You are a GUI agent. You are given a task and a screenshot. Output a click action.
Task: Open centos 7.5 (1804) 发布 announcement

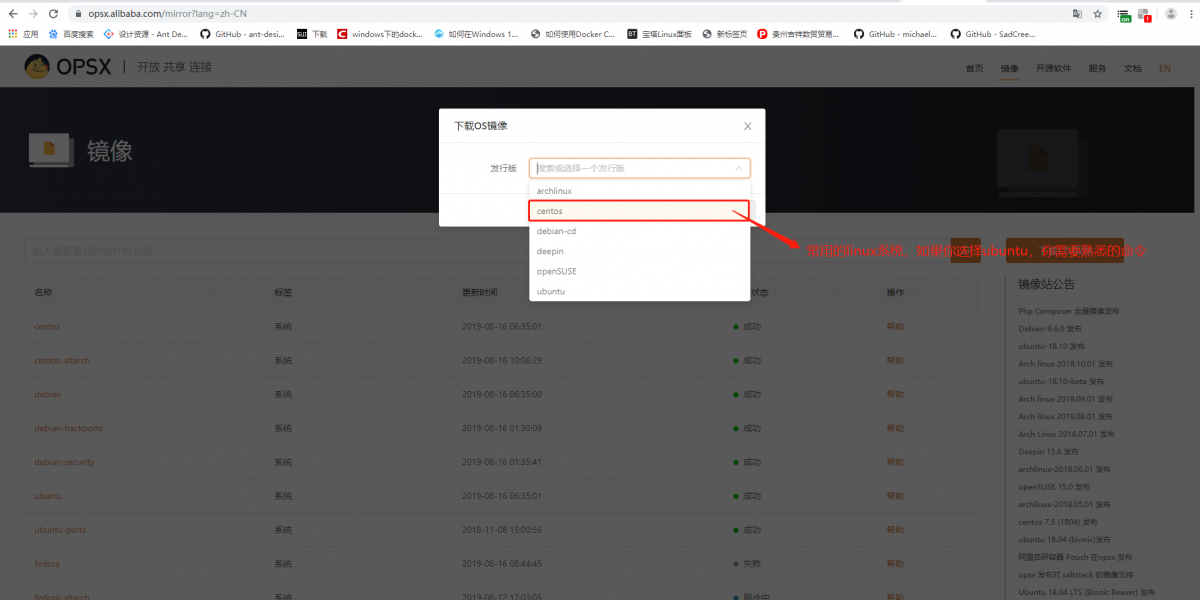click(1057, 521)
